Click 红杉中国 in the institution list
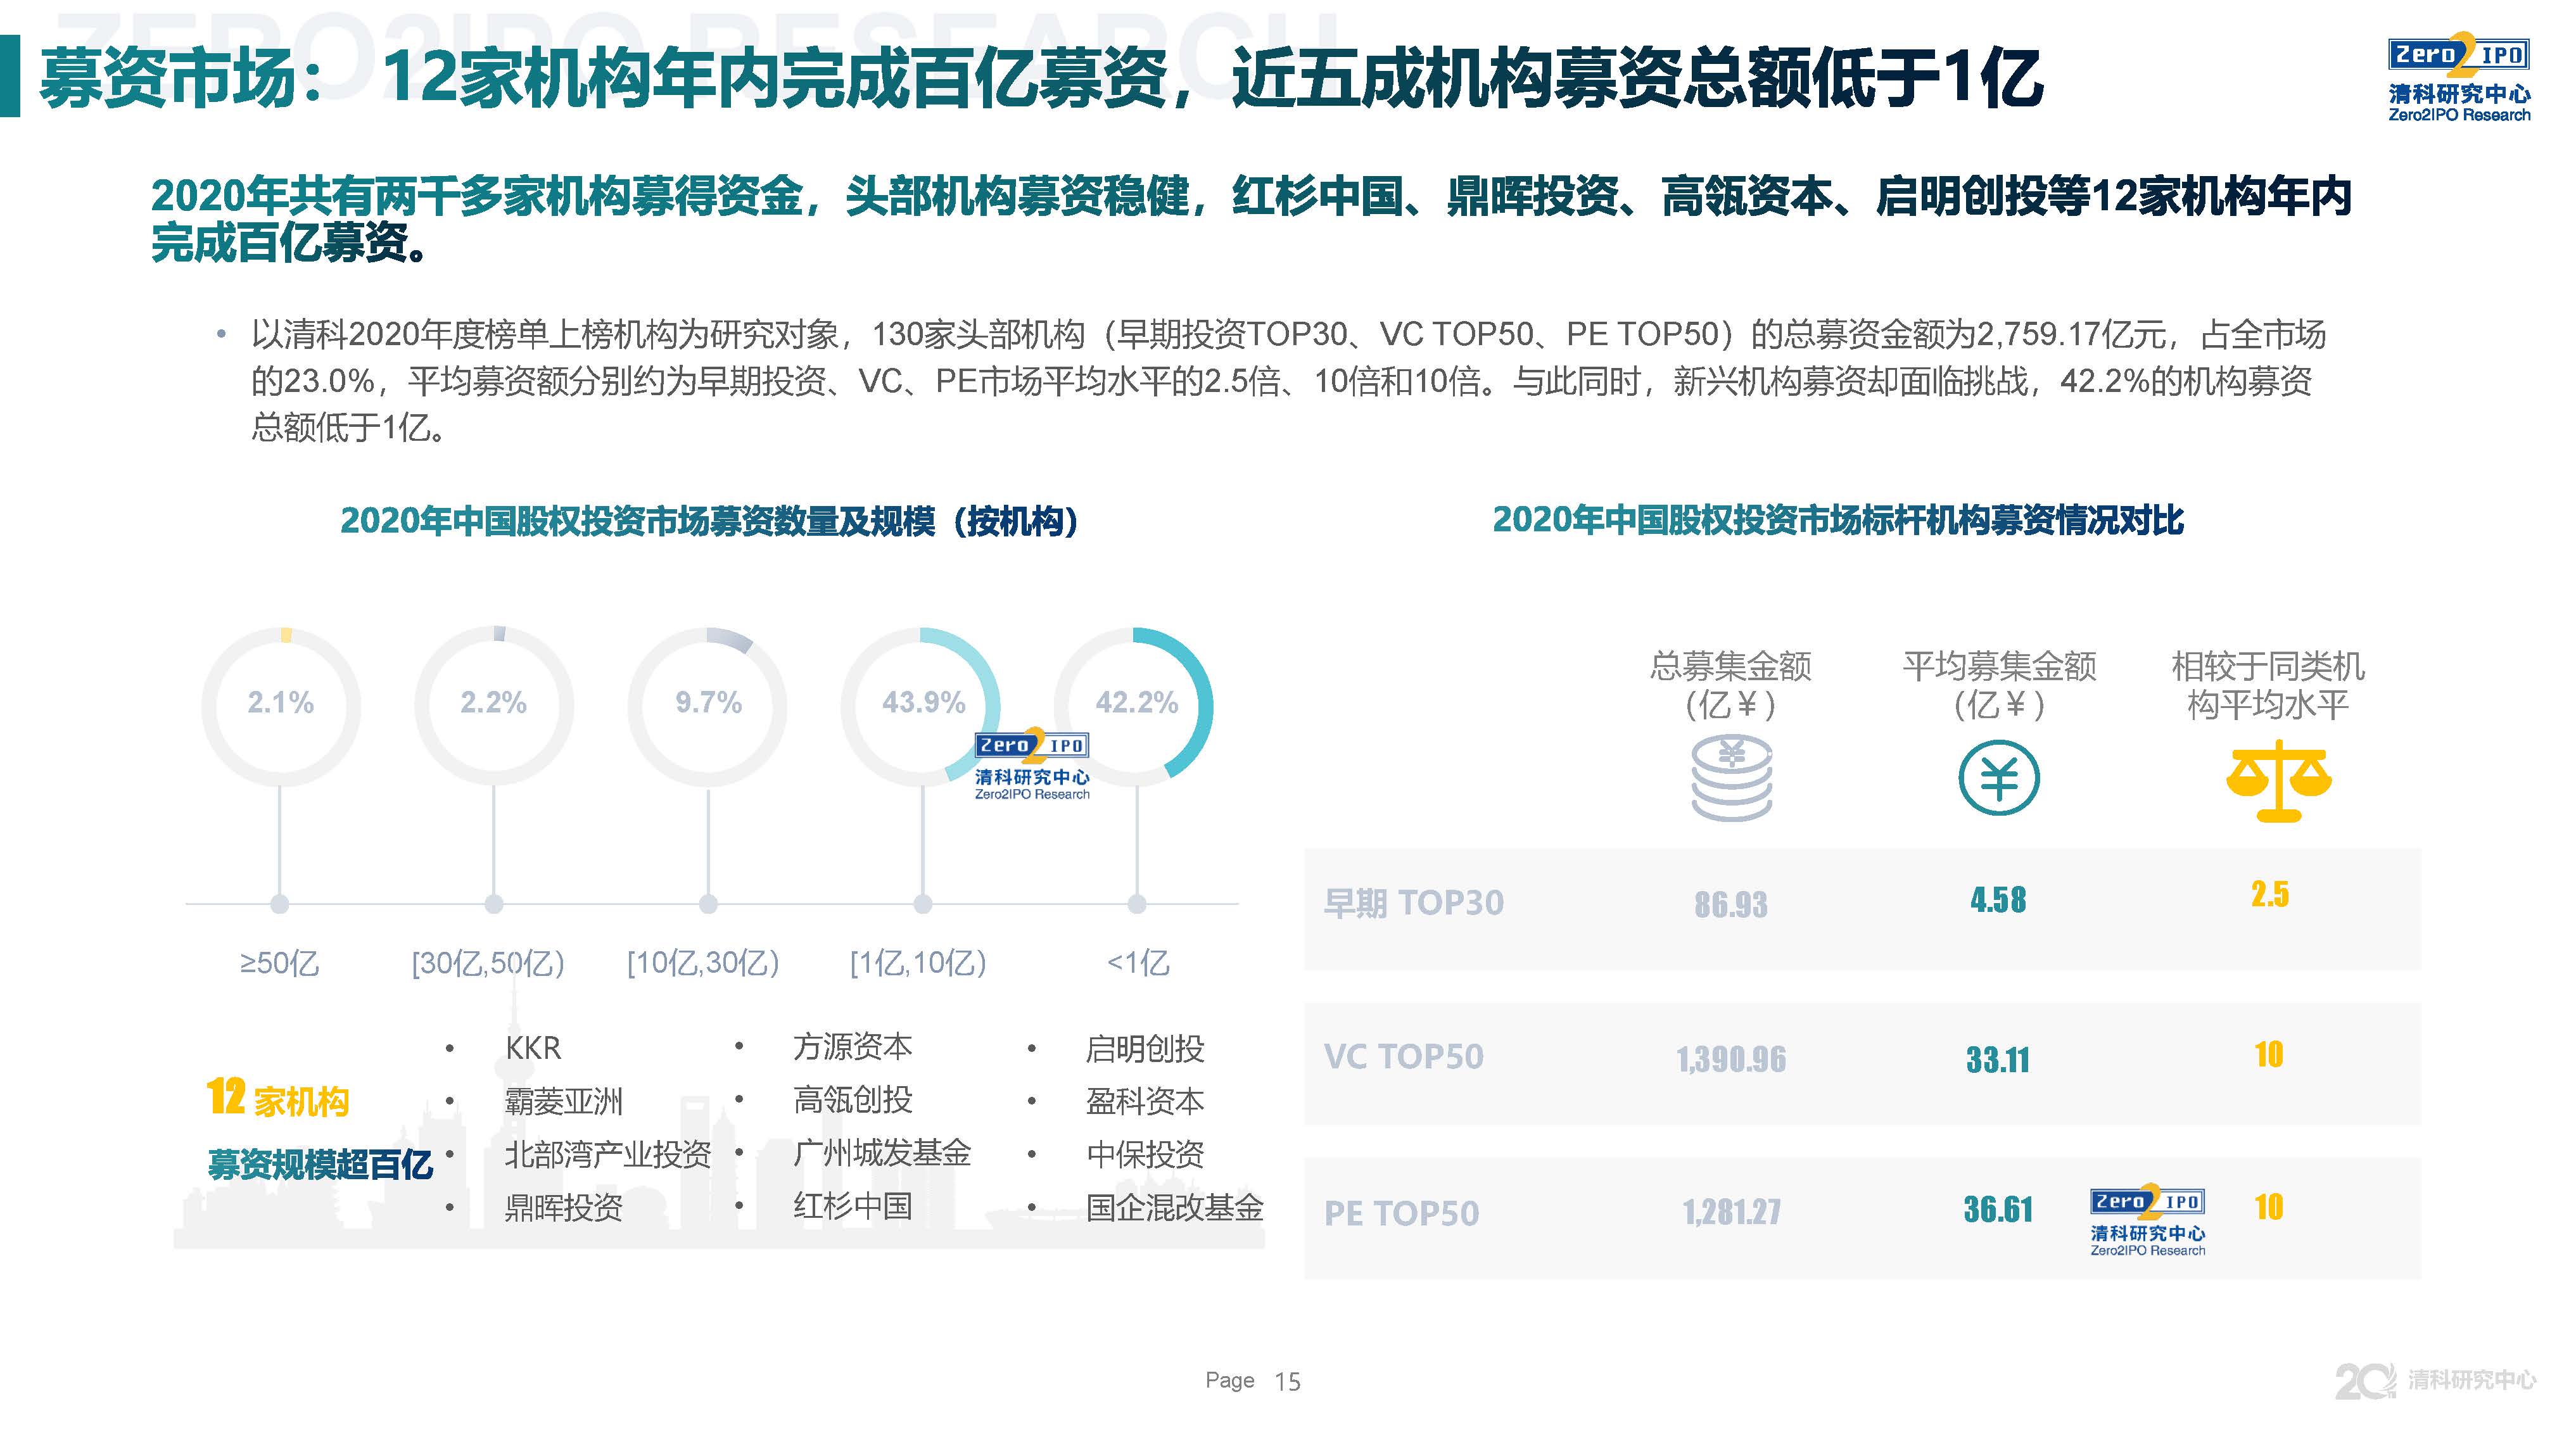2576x1449 pixels. tap(852, 1206)
